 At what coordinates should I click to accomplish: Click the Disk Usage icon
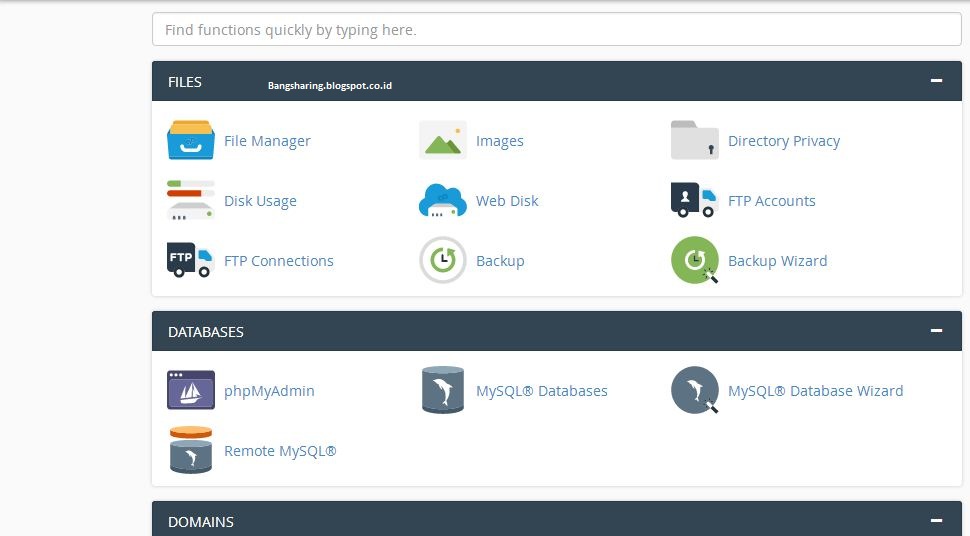191,201
